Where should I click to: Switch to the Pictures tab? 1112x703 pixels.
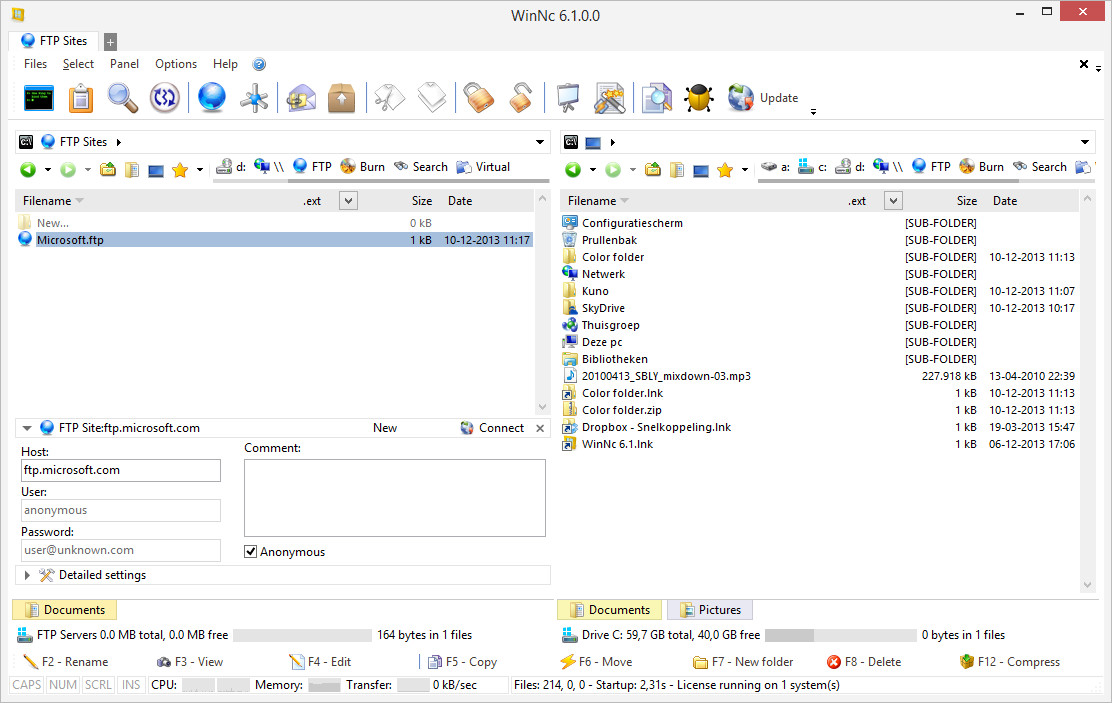click(710, 610)
